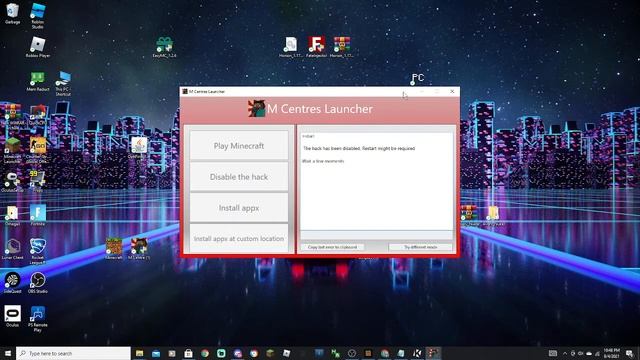Open the notification center icon
This screenshot has width=640, height=360.
tap(630, 353)
